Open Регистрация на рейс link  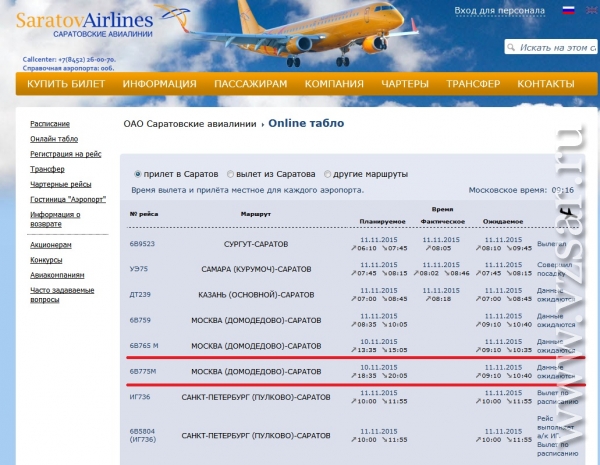65,154
